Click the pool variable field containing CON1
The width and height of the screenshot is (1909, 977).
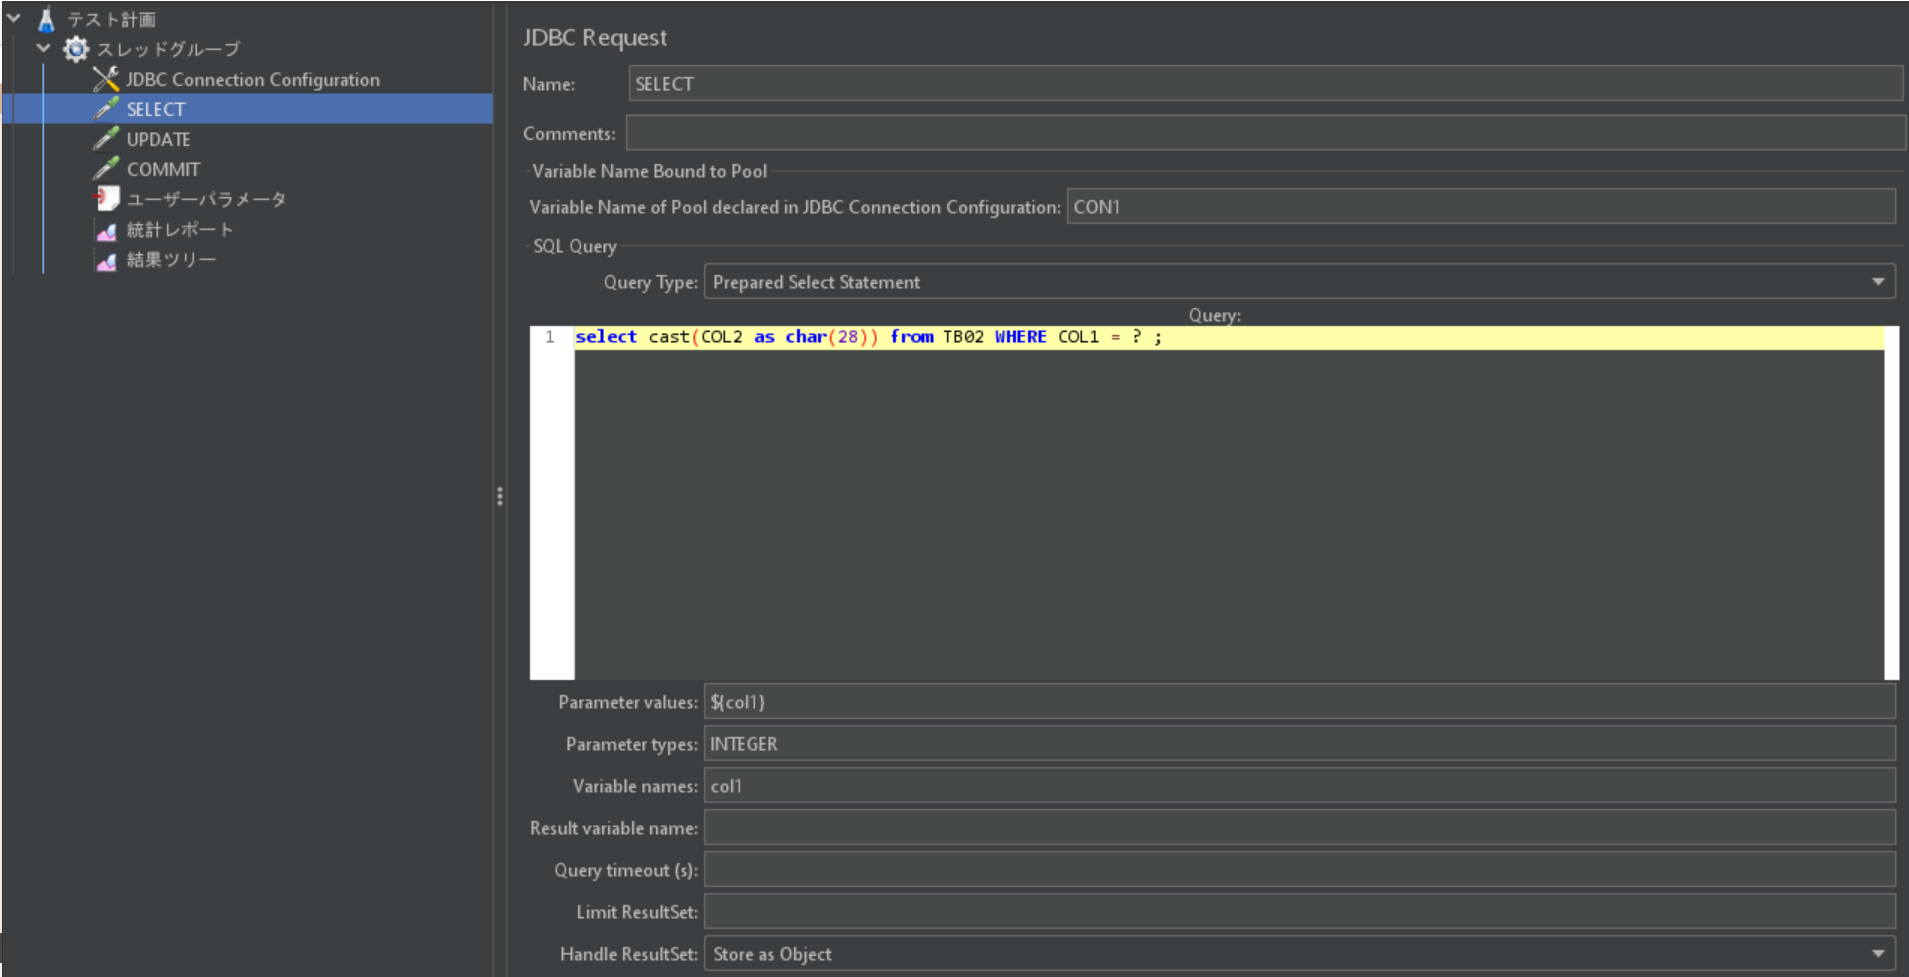coord(1481,206)
